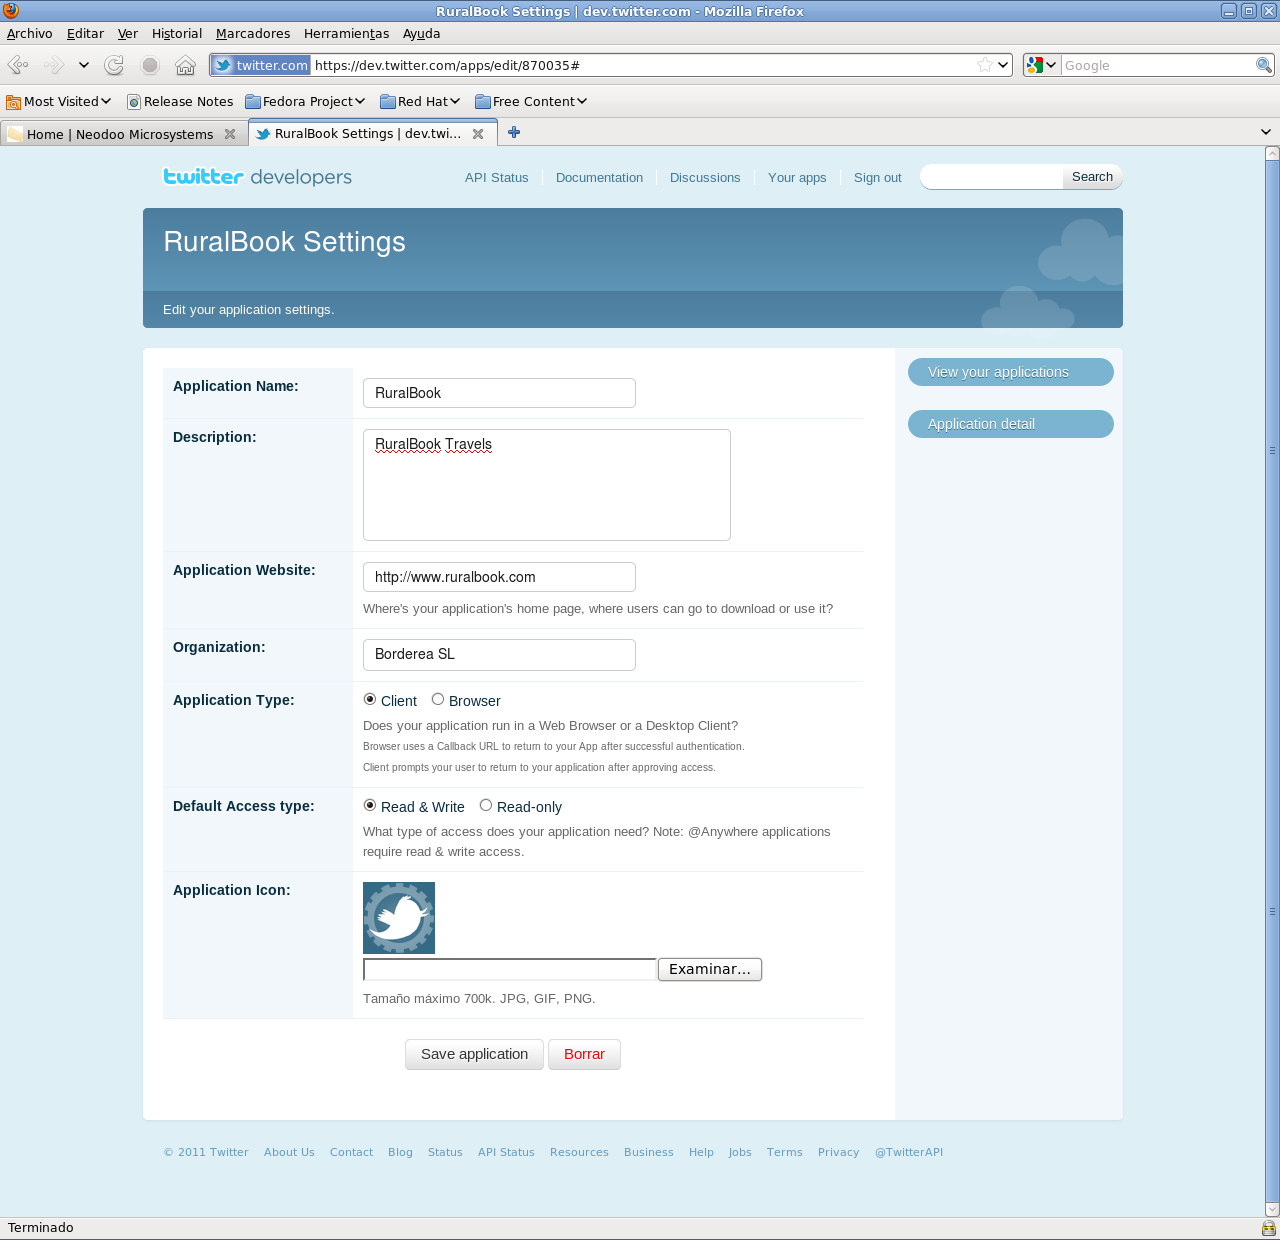Screen dimensions: 1280x1240
Task: Click the Sign out link
Action: click(877, 177)
